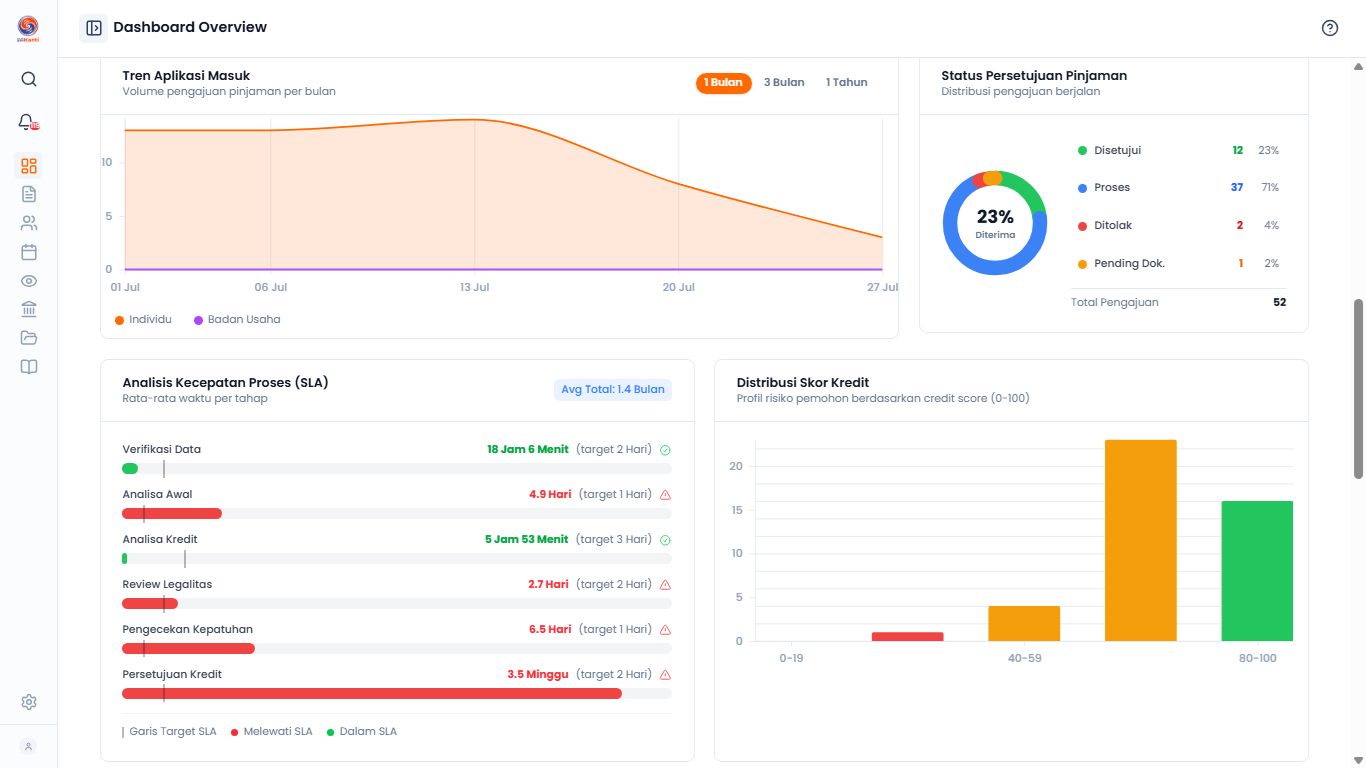The height and width of the screenshot is (768, 1366).
Task: Click the Ditolak status row
Action: [x=1178, y=226]
